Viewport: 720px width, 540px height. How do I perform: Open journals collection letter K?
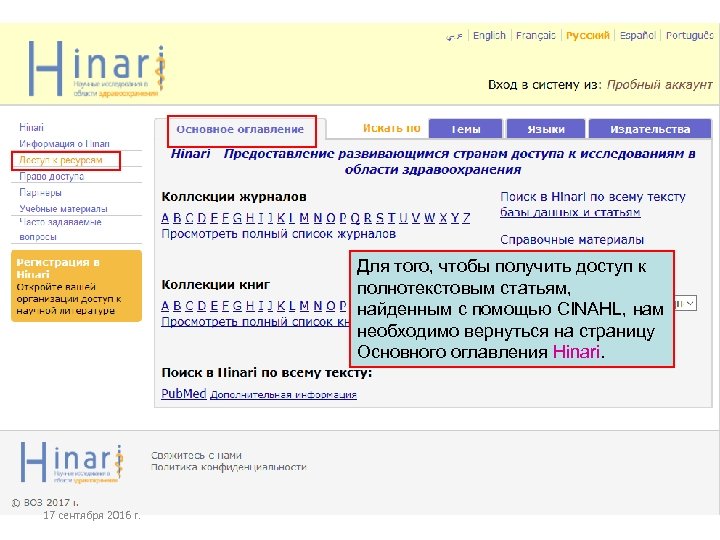click(x=281, y=218)
